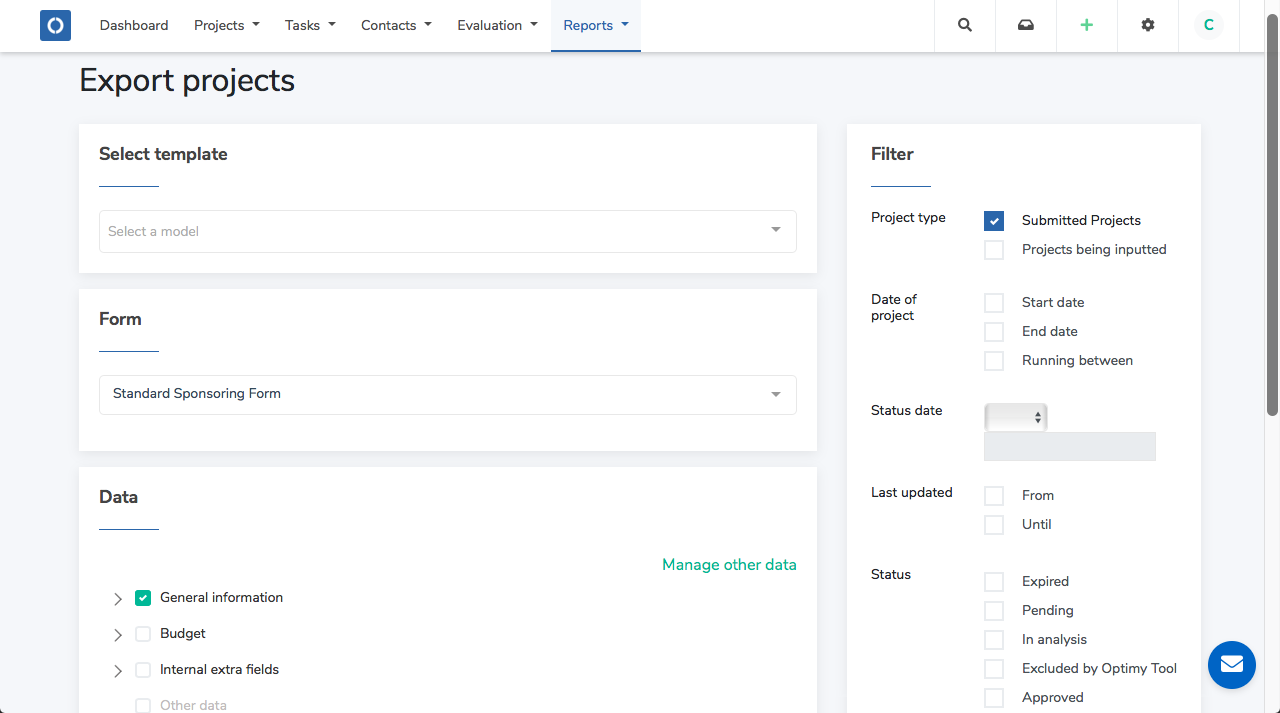Click the Manage other data link
This screenshot has width=1280, height=713.
click(729, 565)
